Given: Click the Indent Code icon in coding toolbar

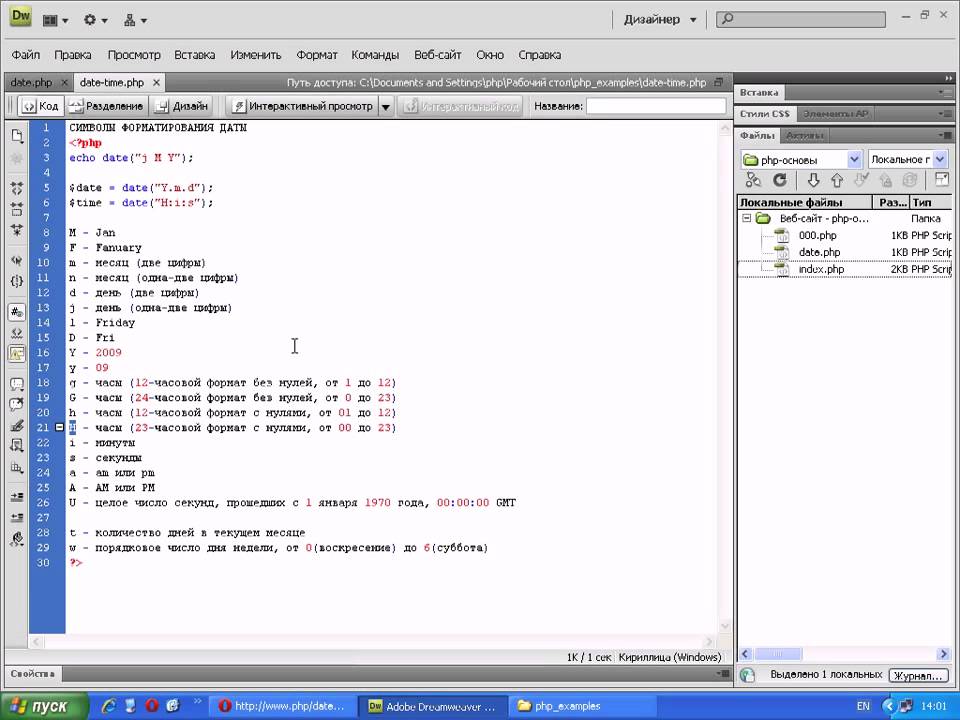Looking at the screenshot, I should (17, 496).
